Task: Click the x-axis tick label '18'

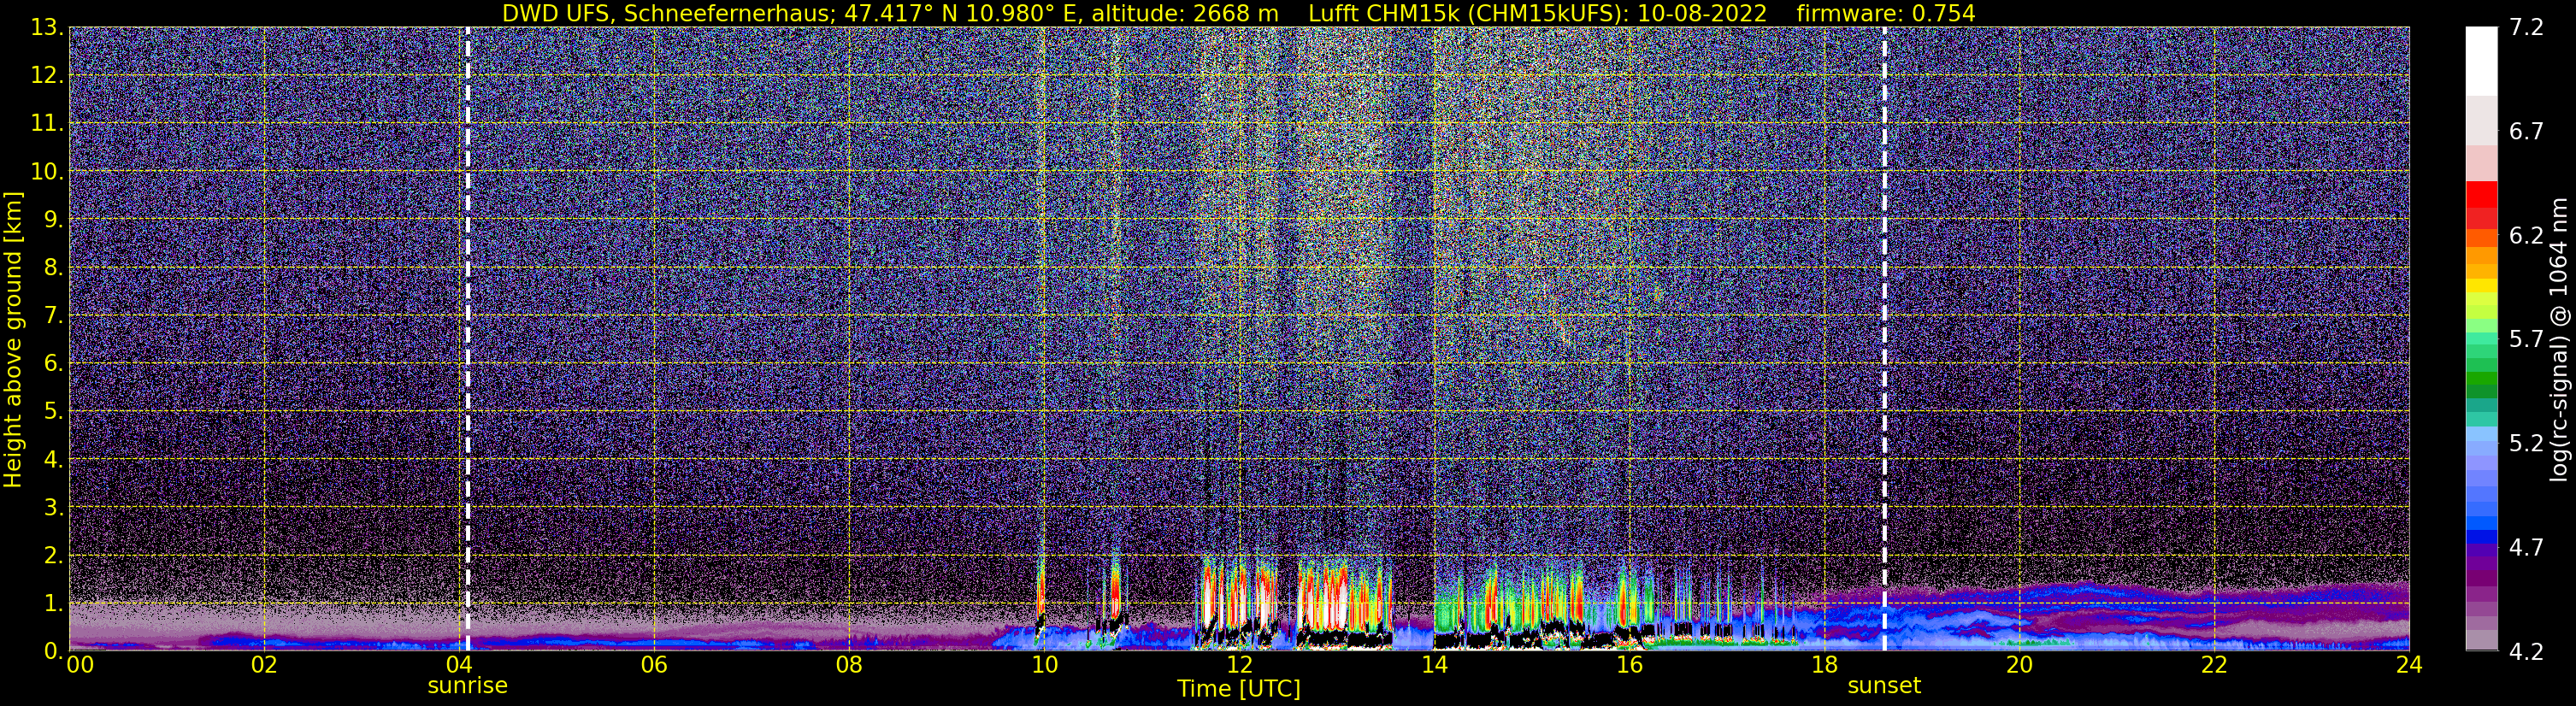Action: [x=1824, y=665]
